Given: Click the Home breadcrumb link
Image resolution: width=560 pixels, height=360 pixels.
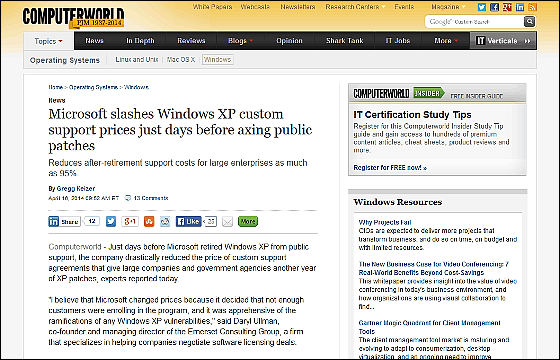Looking at the screenshot, I should [55, 87].
